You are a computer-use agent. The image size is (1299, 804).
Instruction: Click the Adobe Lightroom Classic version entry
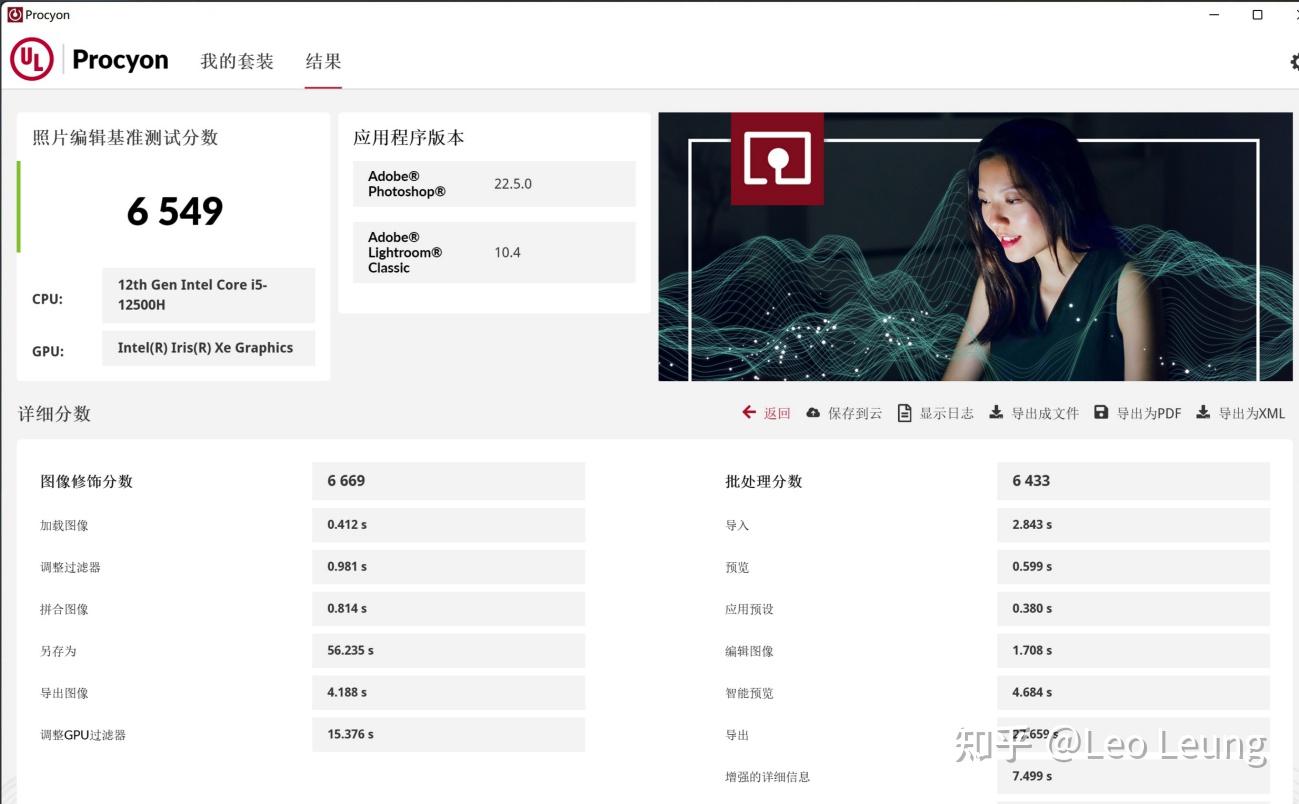click(x=493, y=252)
